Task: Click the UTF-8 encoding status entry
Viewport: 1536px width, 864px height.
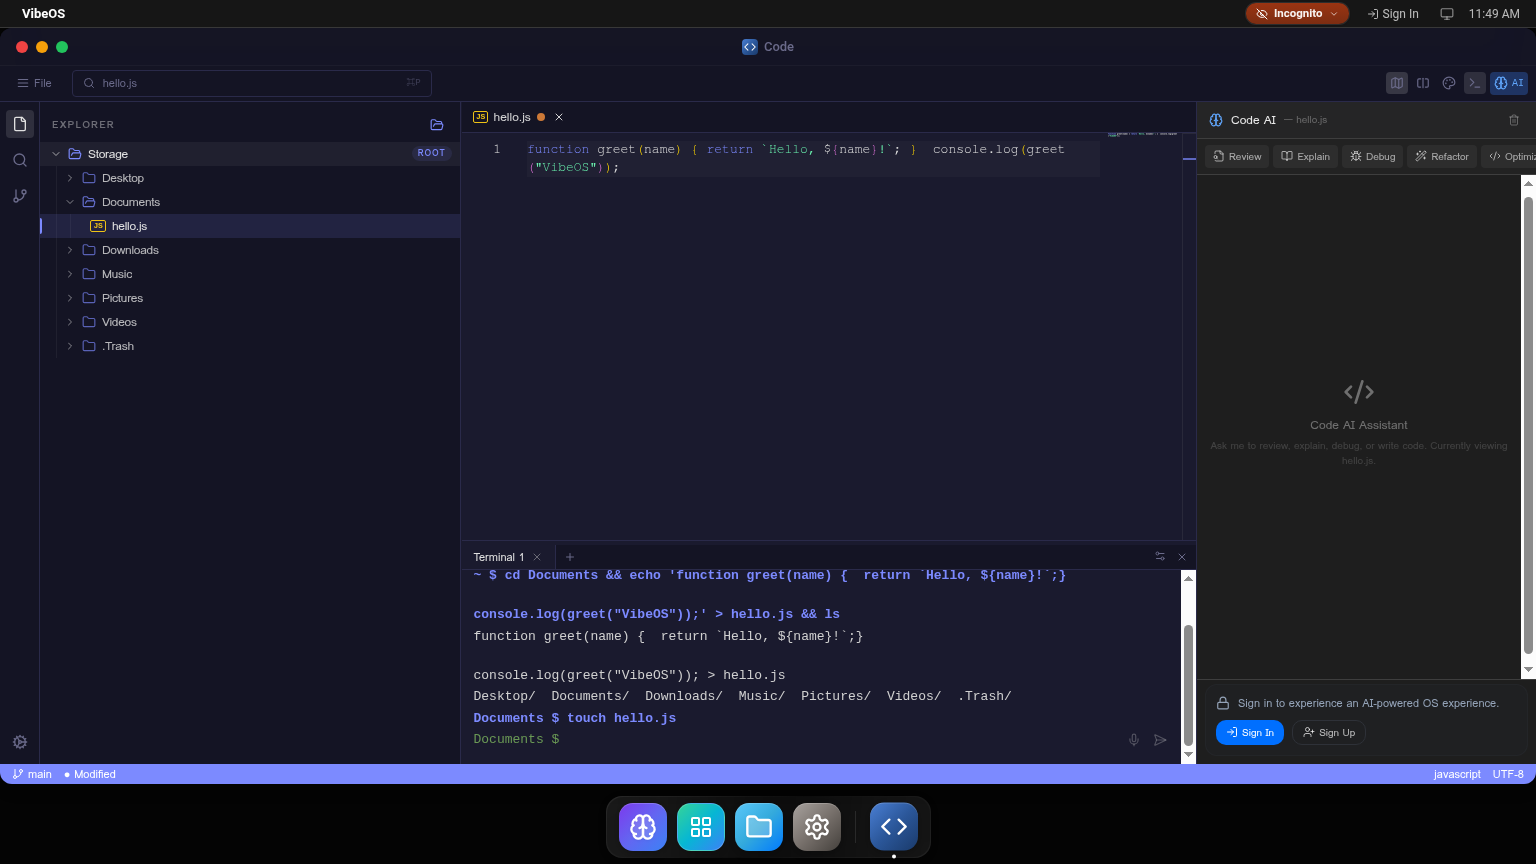Action: 1508,774
